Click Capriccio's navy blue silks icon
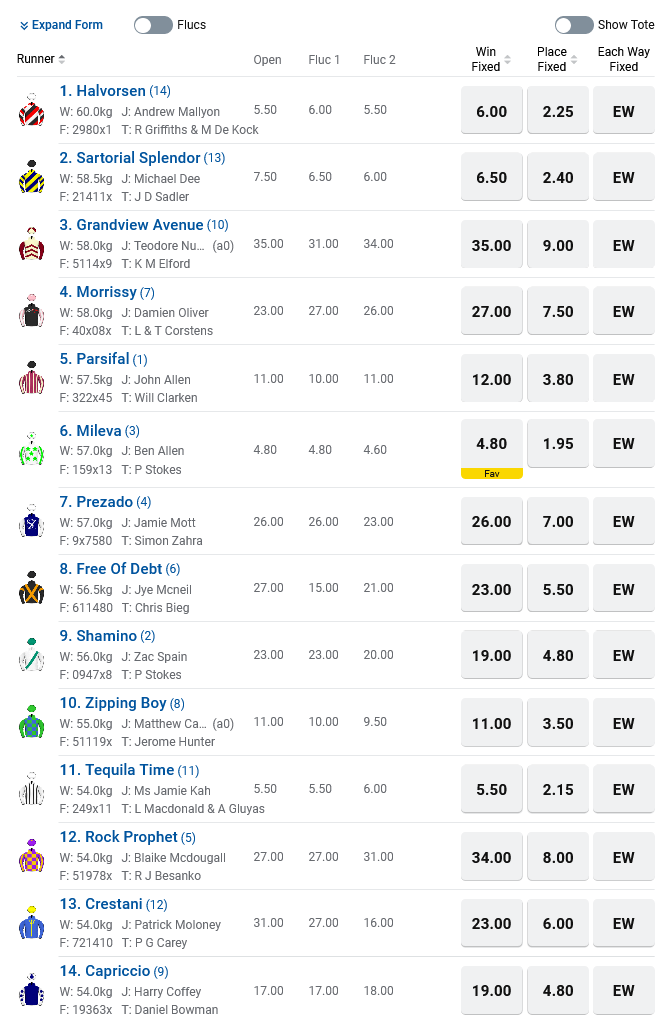 coord(31,991)
